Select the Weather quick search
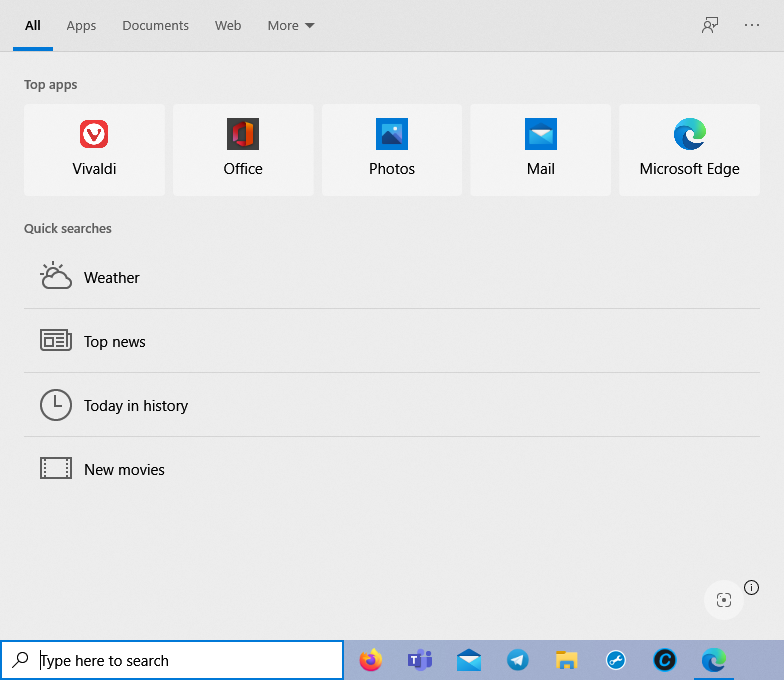The image size is (784, 680). click(392, 277)
